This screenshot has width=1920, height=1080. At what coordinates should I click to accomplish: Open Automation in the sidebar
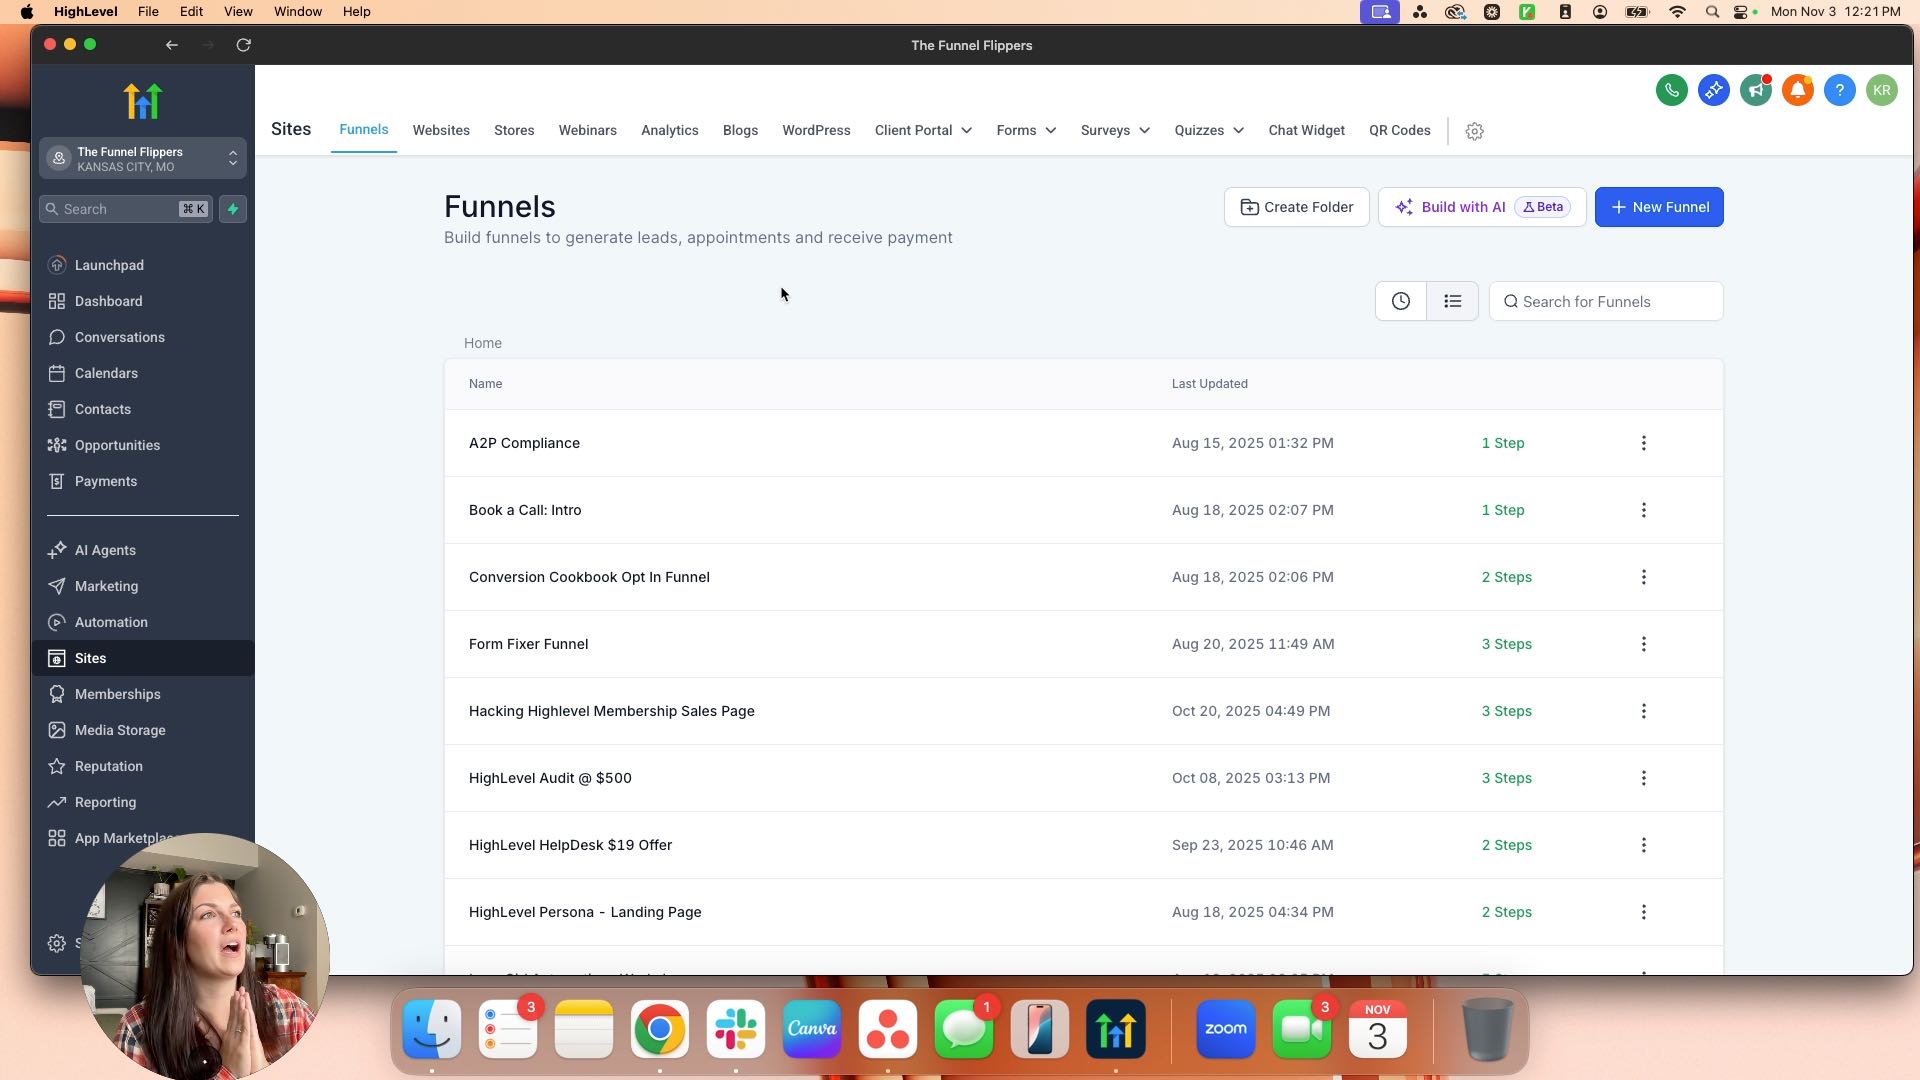pyautogui.click(x=111, y=622)
